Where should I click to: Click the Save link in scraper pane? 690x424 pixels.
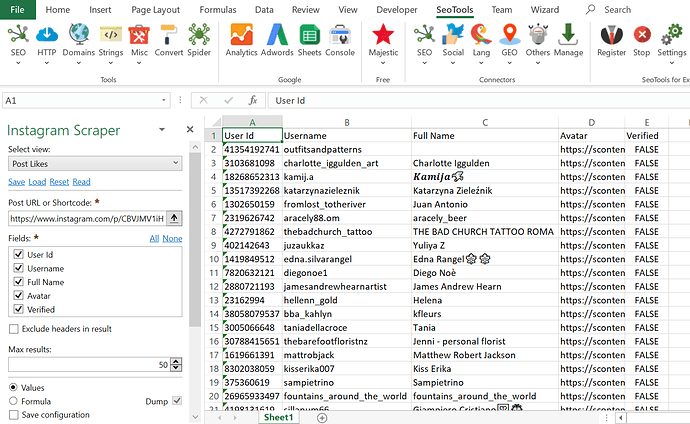click(x=16, y=182)
